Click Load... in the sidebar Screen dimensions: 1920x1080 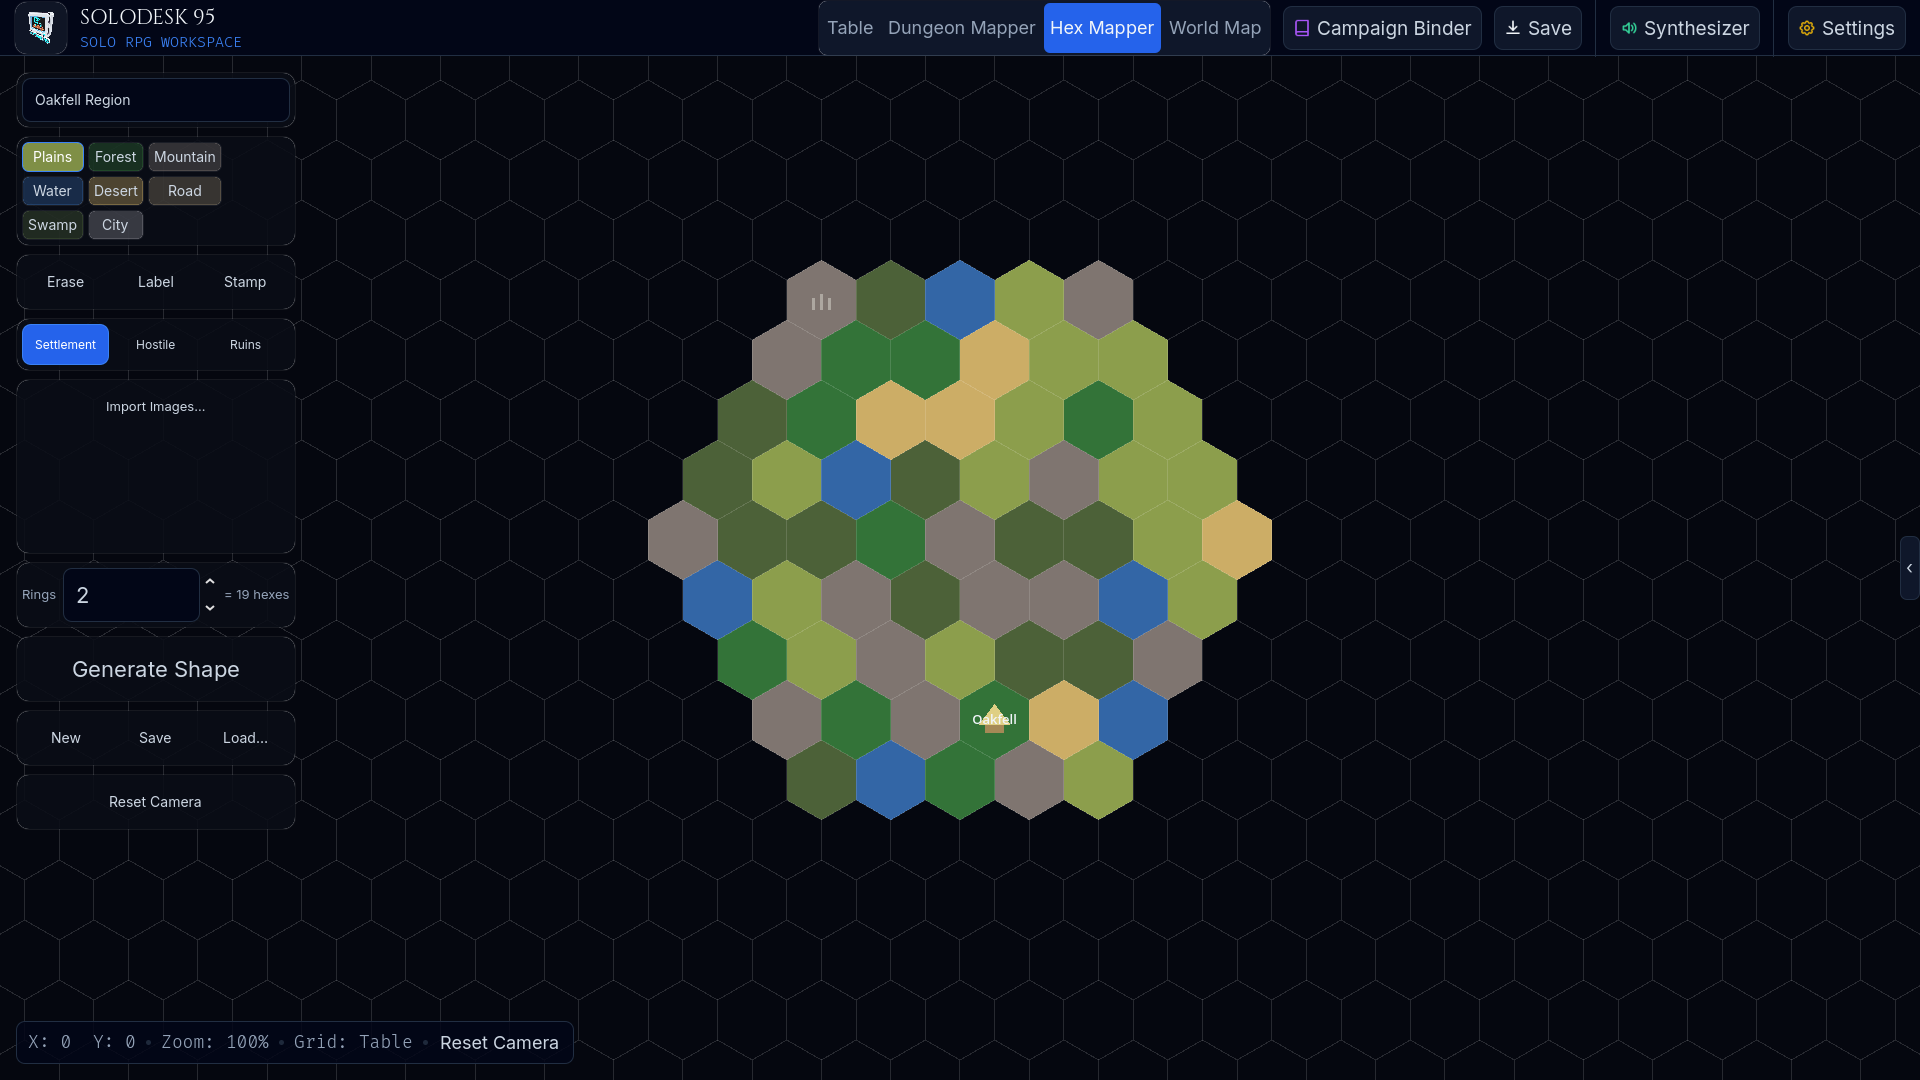point(245,738)
